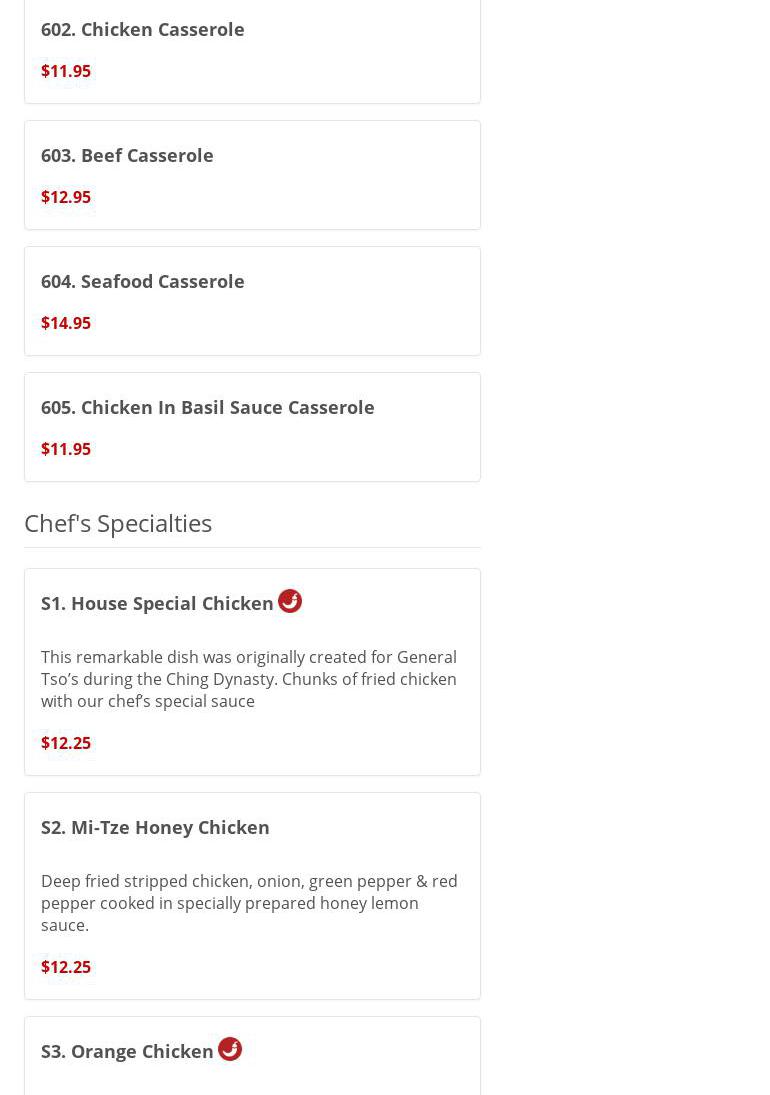770x1095 pixels.
Task: Click the House Special Chicken description text
Action: [249, 679]
